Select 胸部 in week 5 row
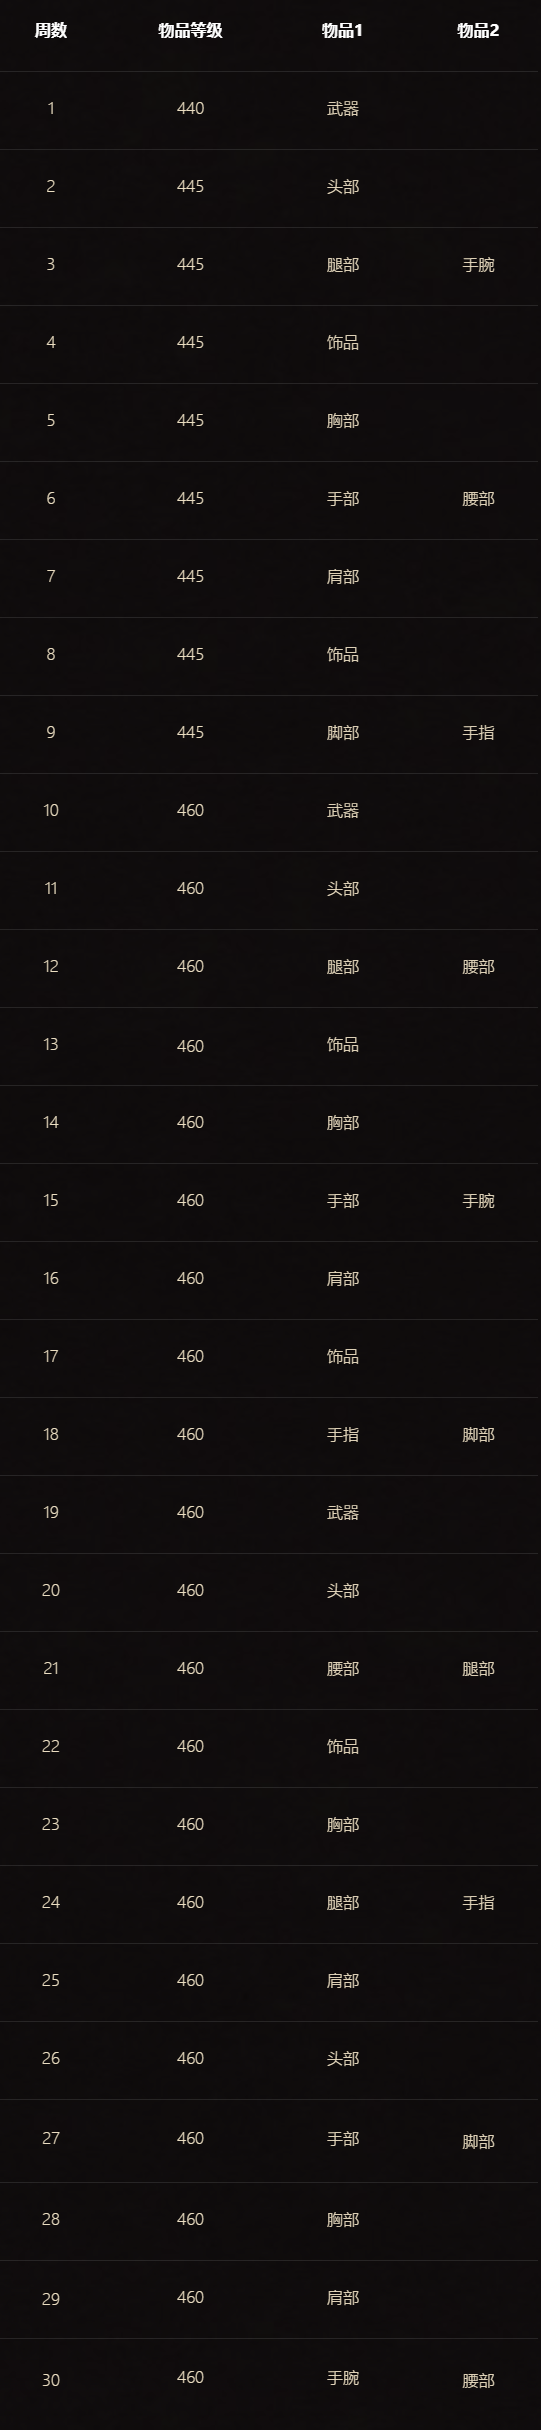The height and width of the screenshot is (2430, 541). click(342, 420)
